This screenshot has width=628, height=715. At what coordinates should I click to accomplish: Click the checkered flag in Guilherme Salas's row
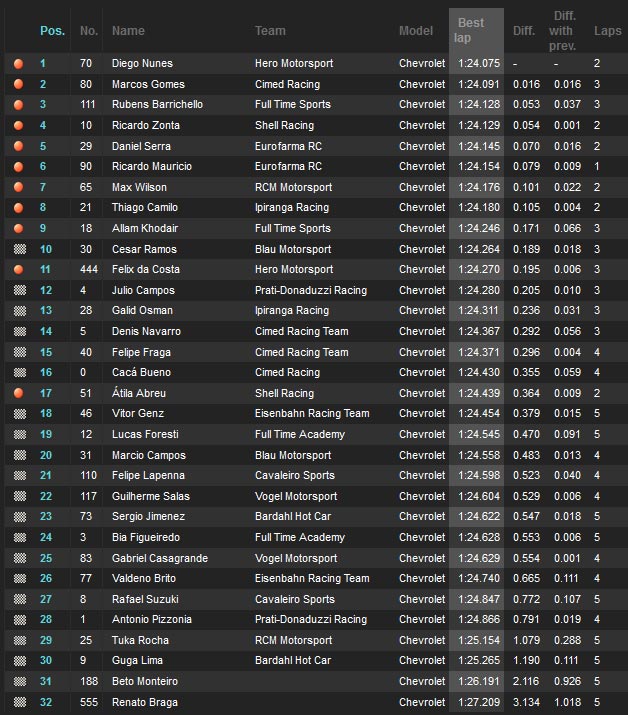tap(20, 496)
